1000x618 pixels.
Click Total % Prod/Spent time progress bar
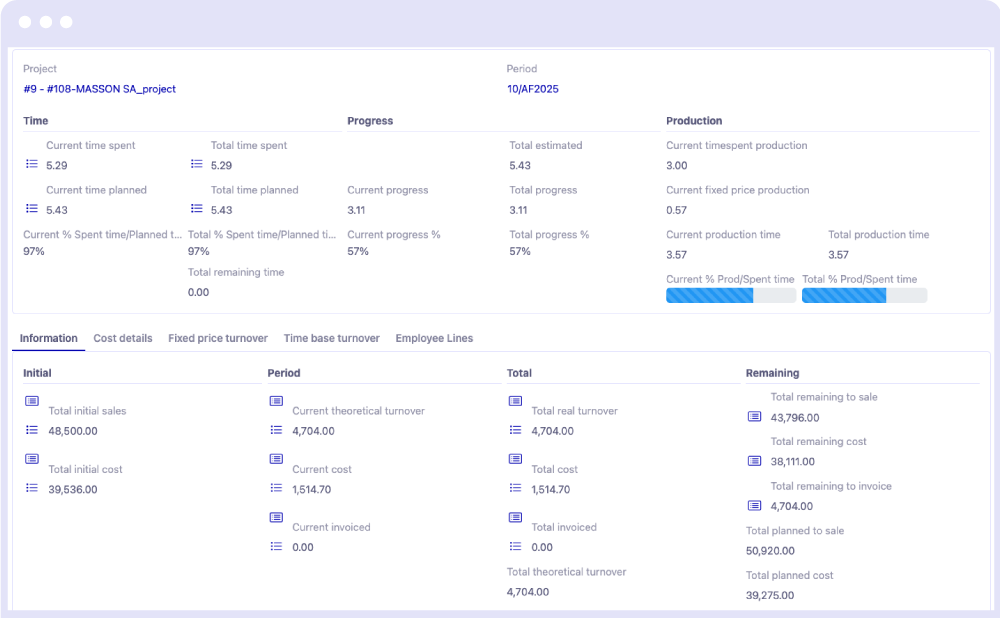pos(864,295)
